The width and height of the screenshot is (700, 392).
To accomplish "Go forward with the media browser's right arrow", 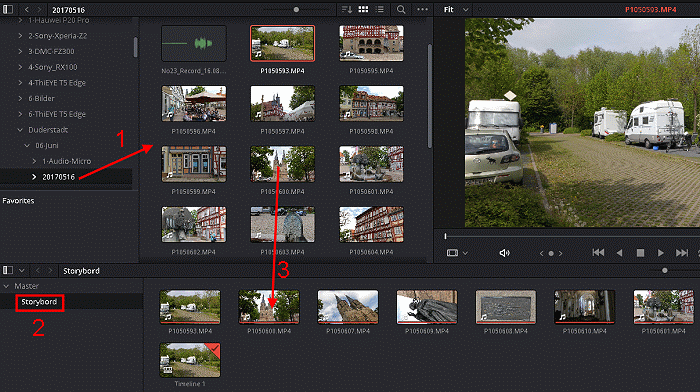I will pyautogui.click(x=39, y=9).
